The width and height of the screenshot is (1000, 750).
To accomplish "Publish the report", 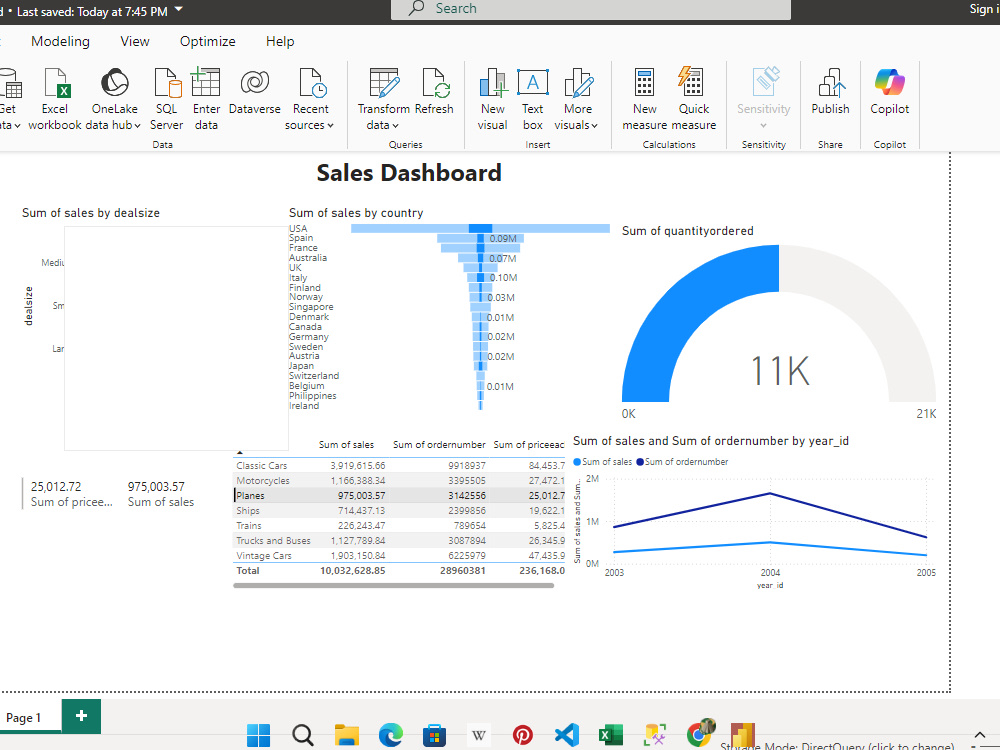I will (x=830, y=92).
